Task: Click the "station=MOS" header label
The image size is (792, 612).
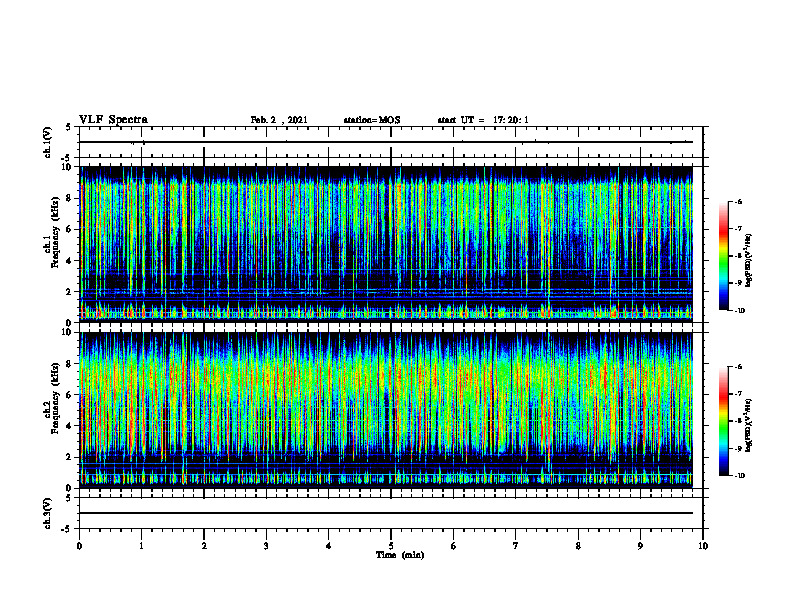Action: point(372,120)
